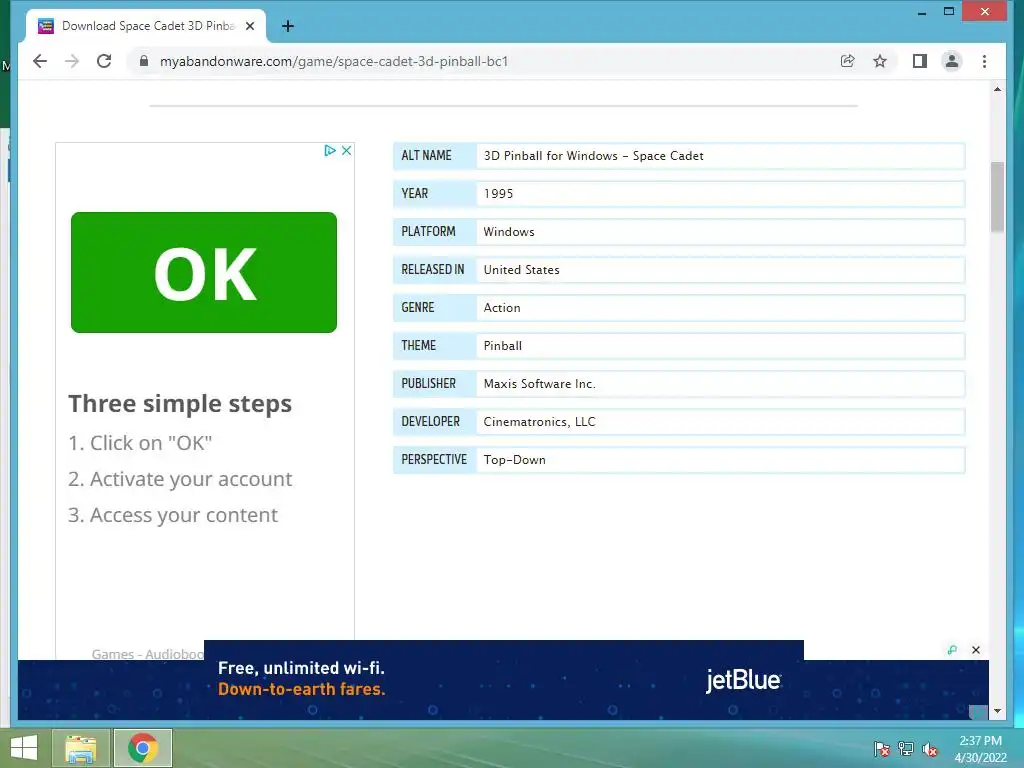The width and height of the screenshot is (1024, 768).
Task: Go back with the browser back arrow
Action: coord(40,61)
